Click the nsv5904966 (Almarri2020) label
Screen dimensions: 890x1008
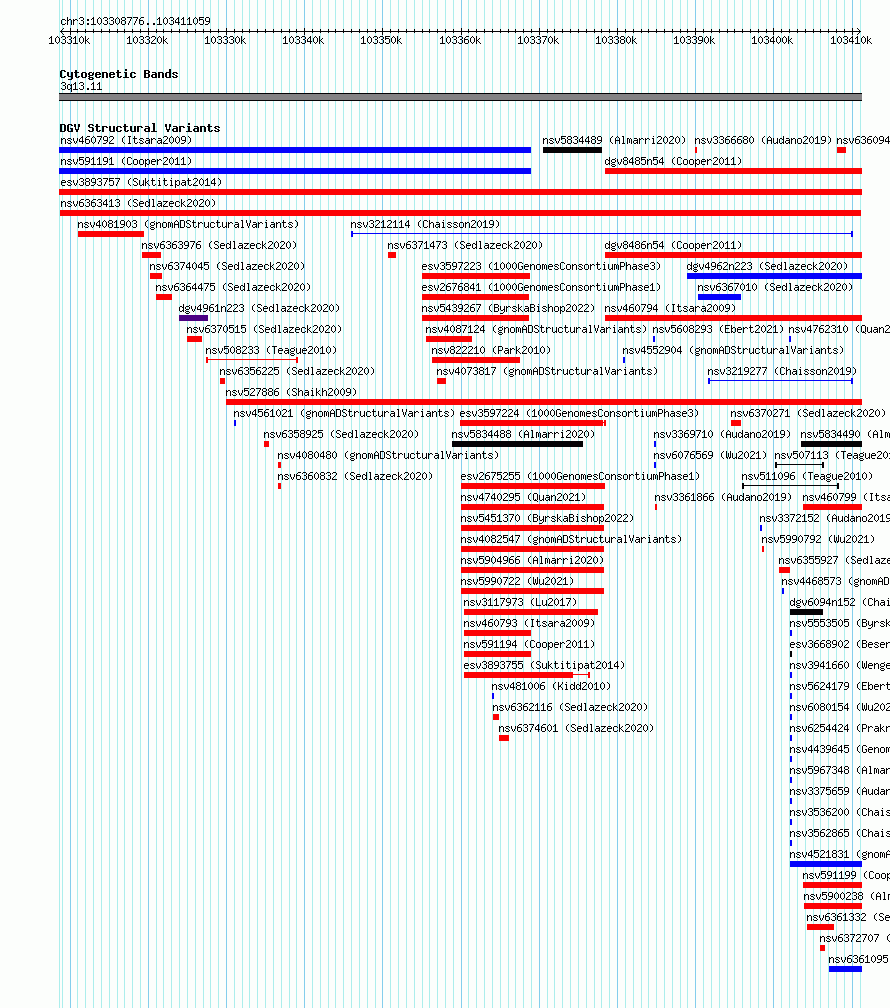532,561
